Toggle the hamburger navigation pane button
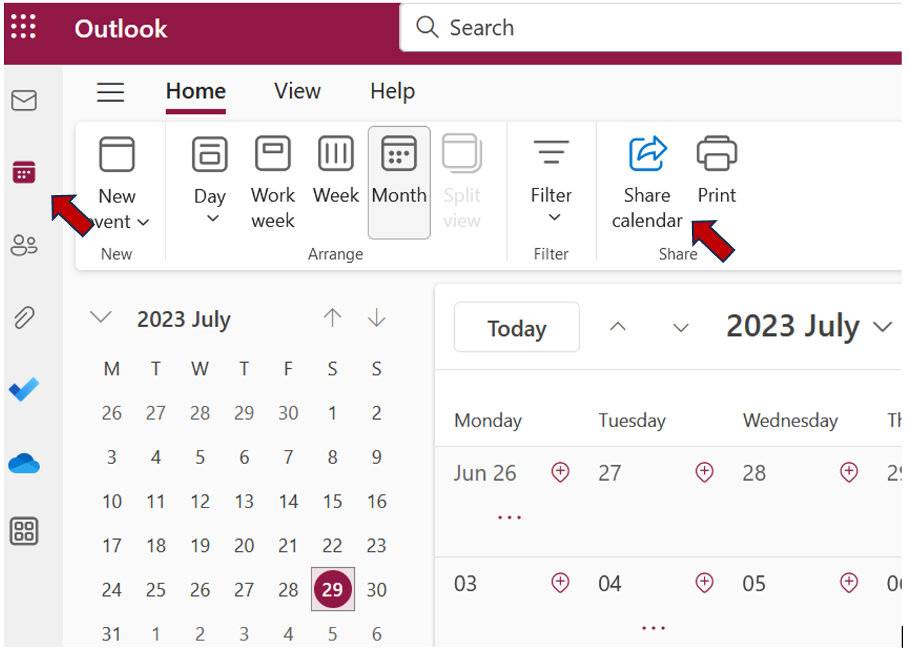908x650 pixels. tap(110, 92)
